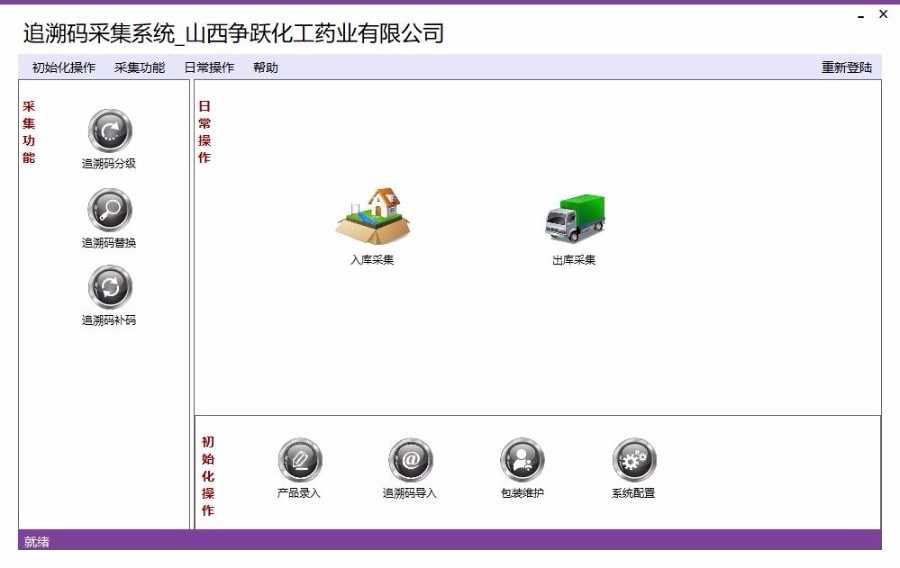Open the 采集功能 menu

[x=139, y=68]
